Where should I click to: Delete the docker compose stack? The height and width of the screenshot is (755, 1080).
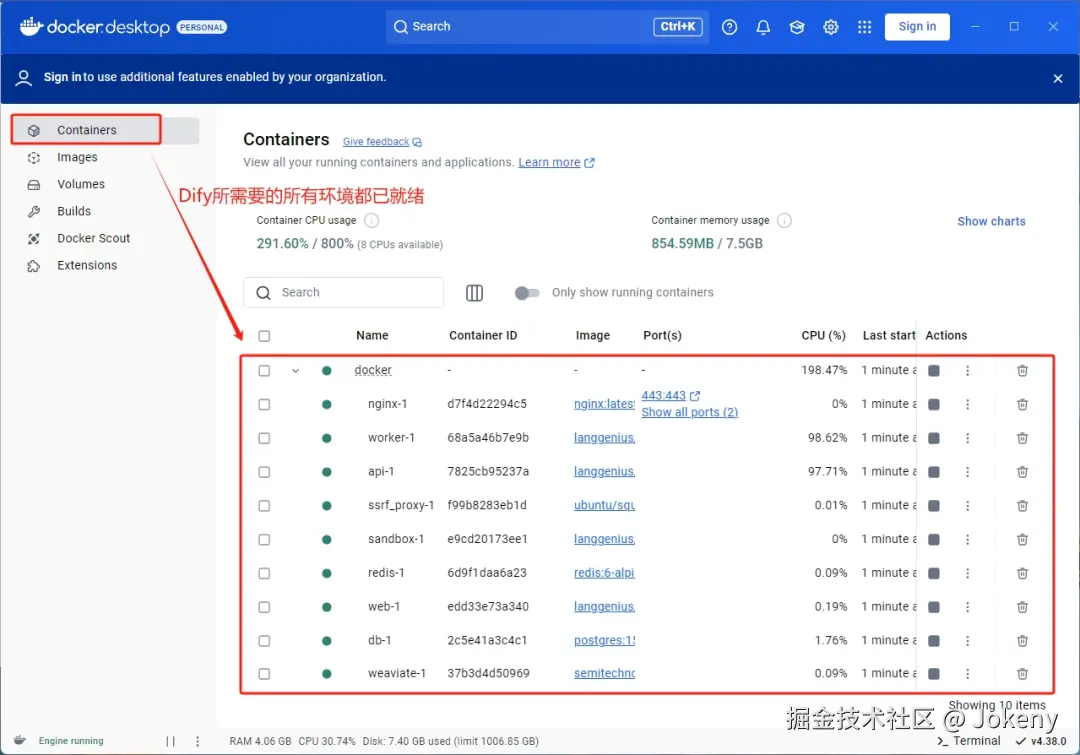1023,371
